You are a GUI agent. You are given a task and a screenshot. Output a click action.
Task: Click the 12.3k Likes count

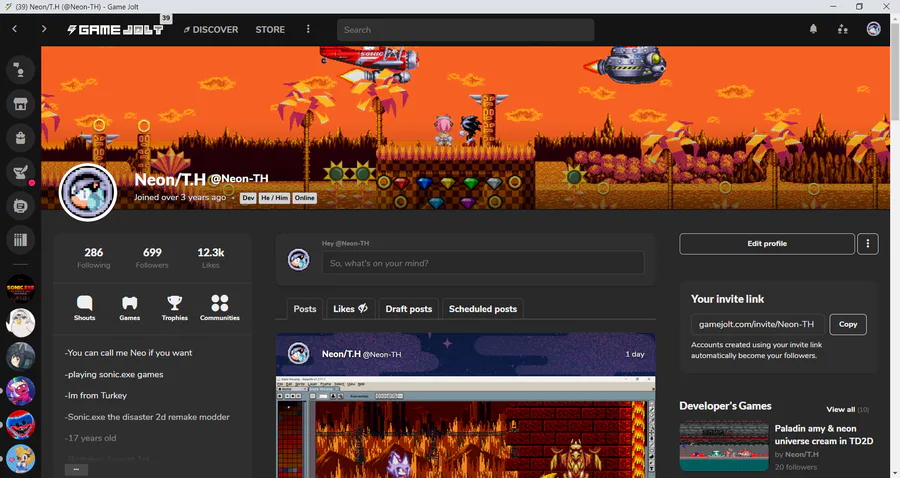point(211,258)
